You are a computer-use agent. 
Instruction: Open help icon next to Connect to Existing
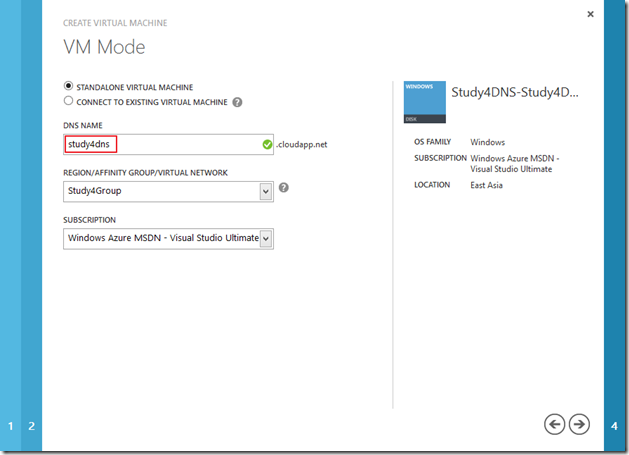[237, 102]
